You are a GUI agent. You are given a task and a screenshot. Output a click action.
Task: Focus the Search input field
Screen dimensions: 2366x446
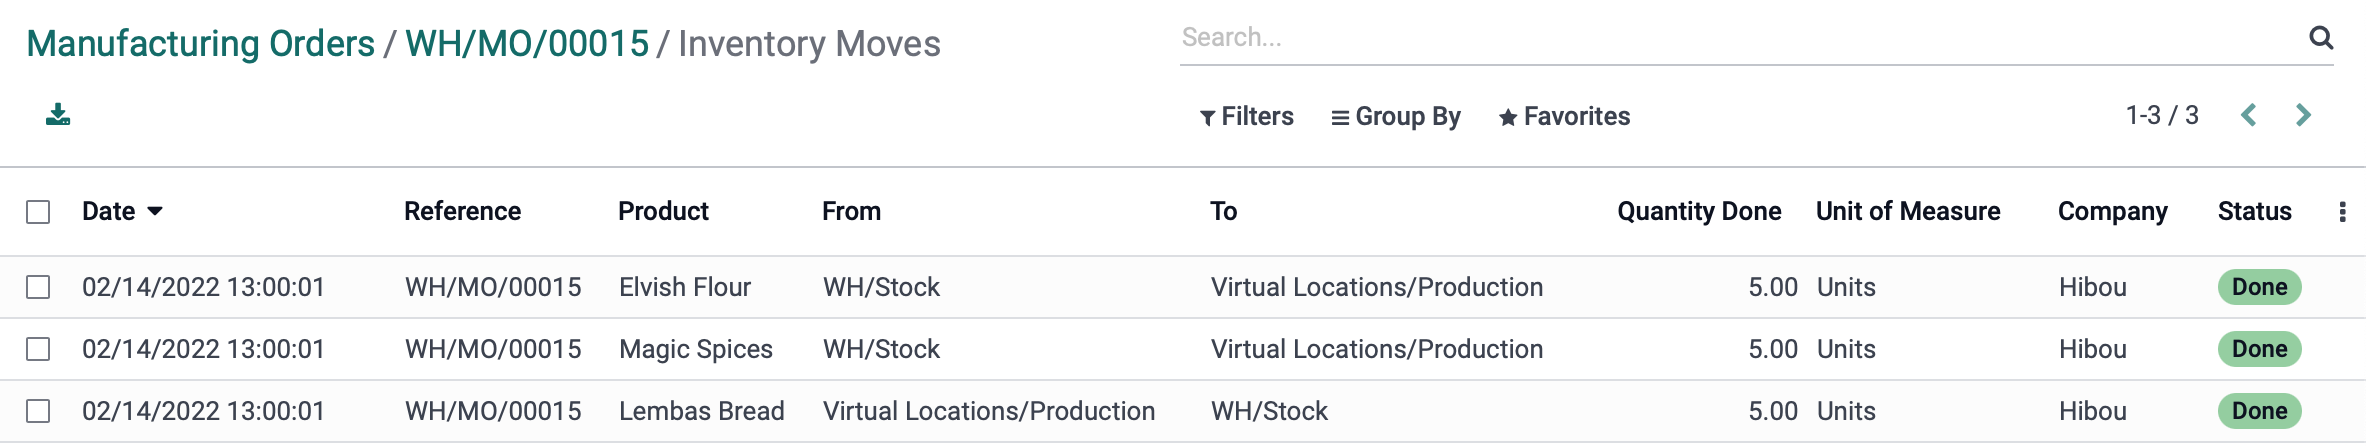[x=1740, y=38]
